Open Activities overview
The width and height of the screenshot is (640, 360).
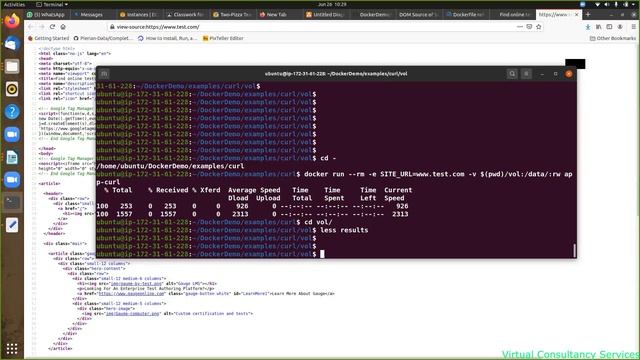point(14,4)
